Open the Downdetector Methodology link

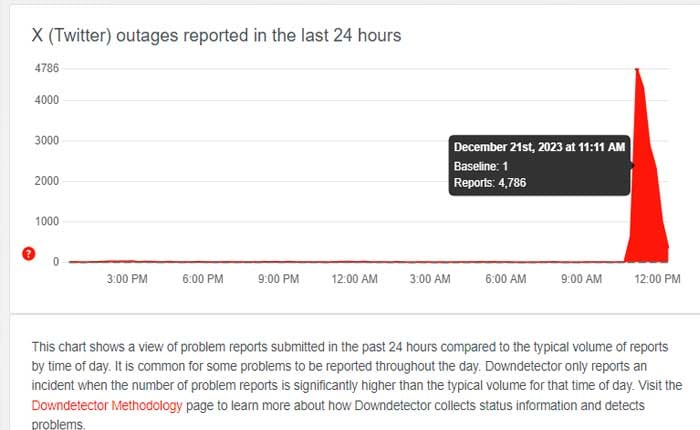[x=93, y=406]
